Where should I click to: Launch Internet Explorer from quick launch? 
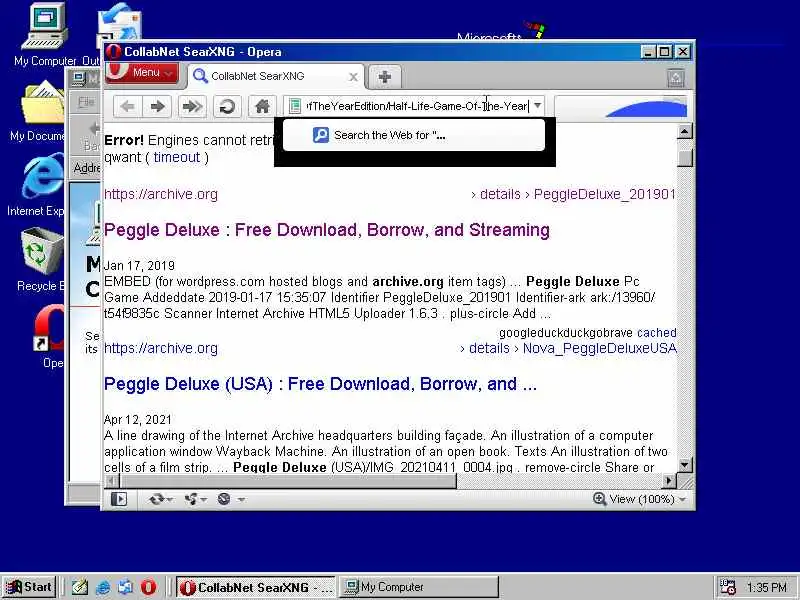click(103, 587)
